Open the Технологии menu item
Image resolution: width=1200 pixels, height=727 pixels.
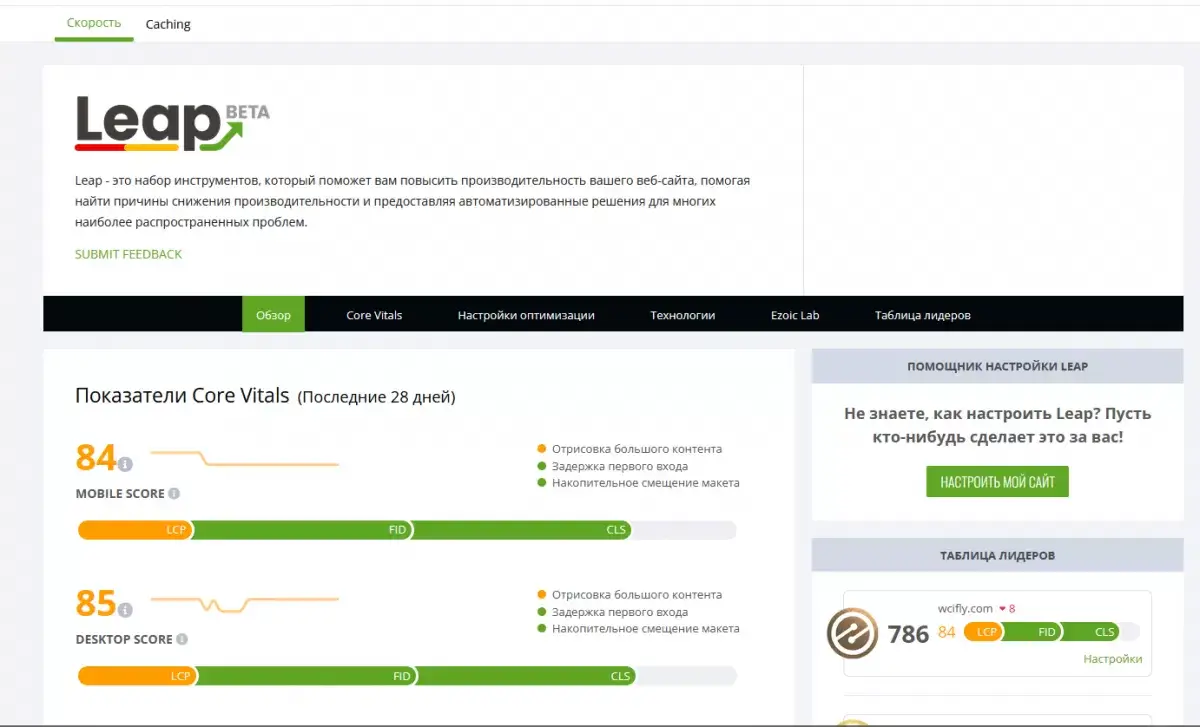(x=683, y=315)
